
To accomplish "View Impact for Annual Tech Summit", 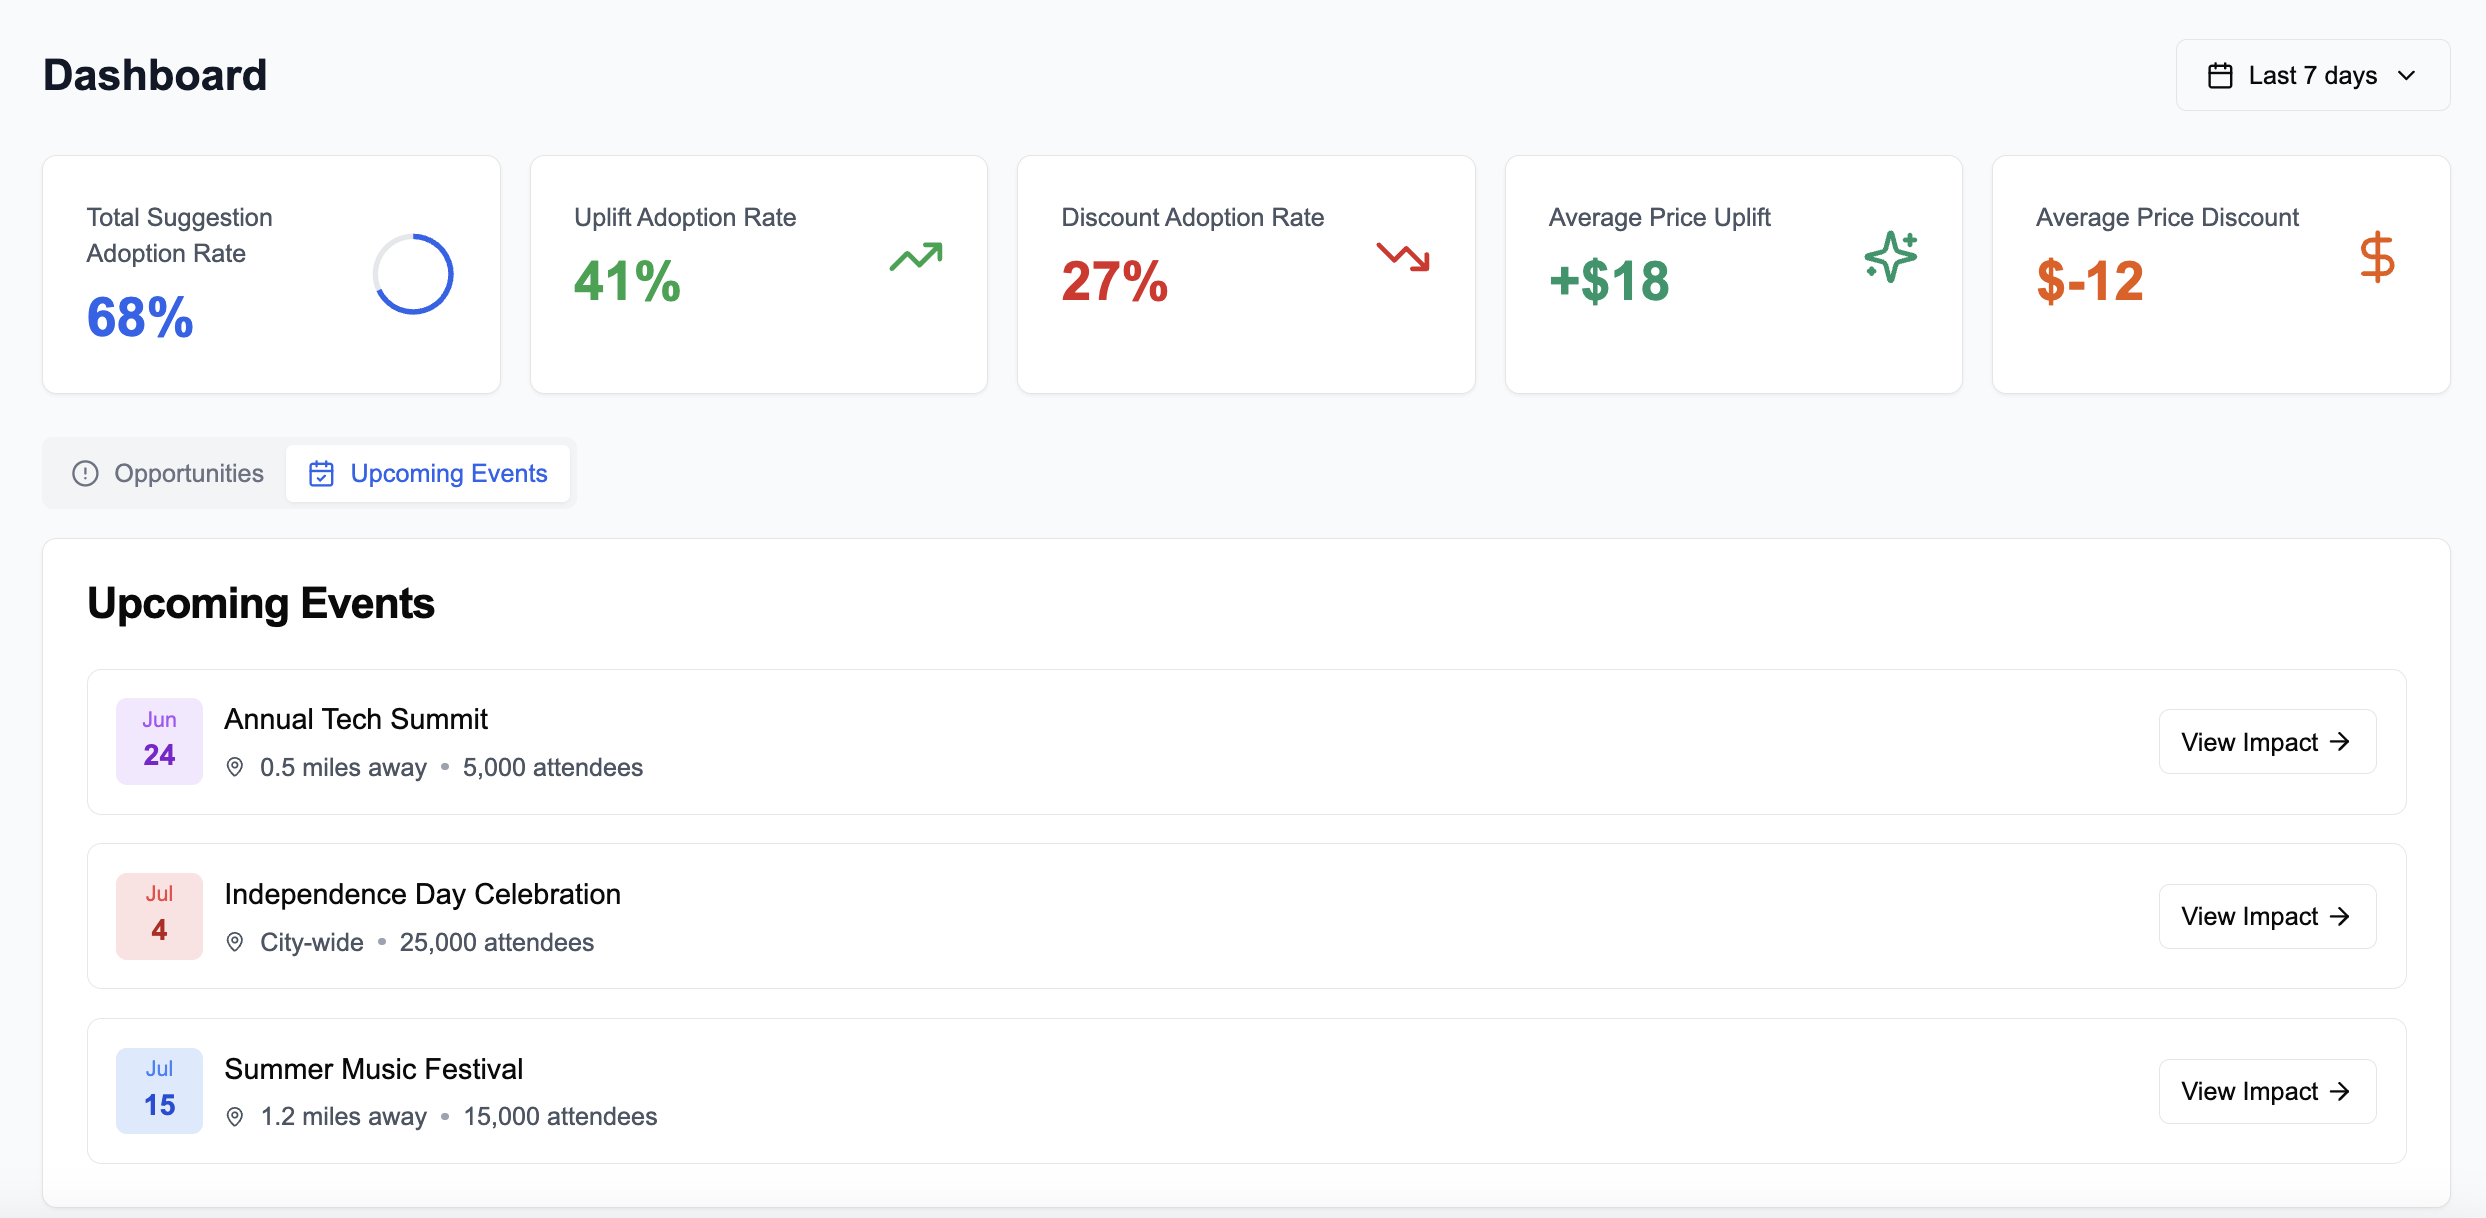I will (x=2267, y=742).
